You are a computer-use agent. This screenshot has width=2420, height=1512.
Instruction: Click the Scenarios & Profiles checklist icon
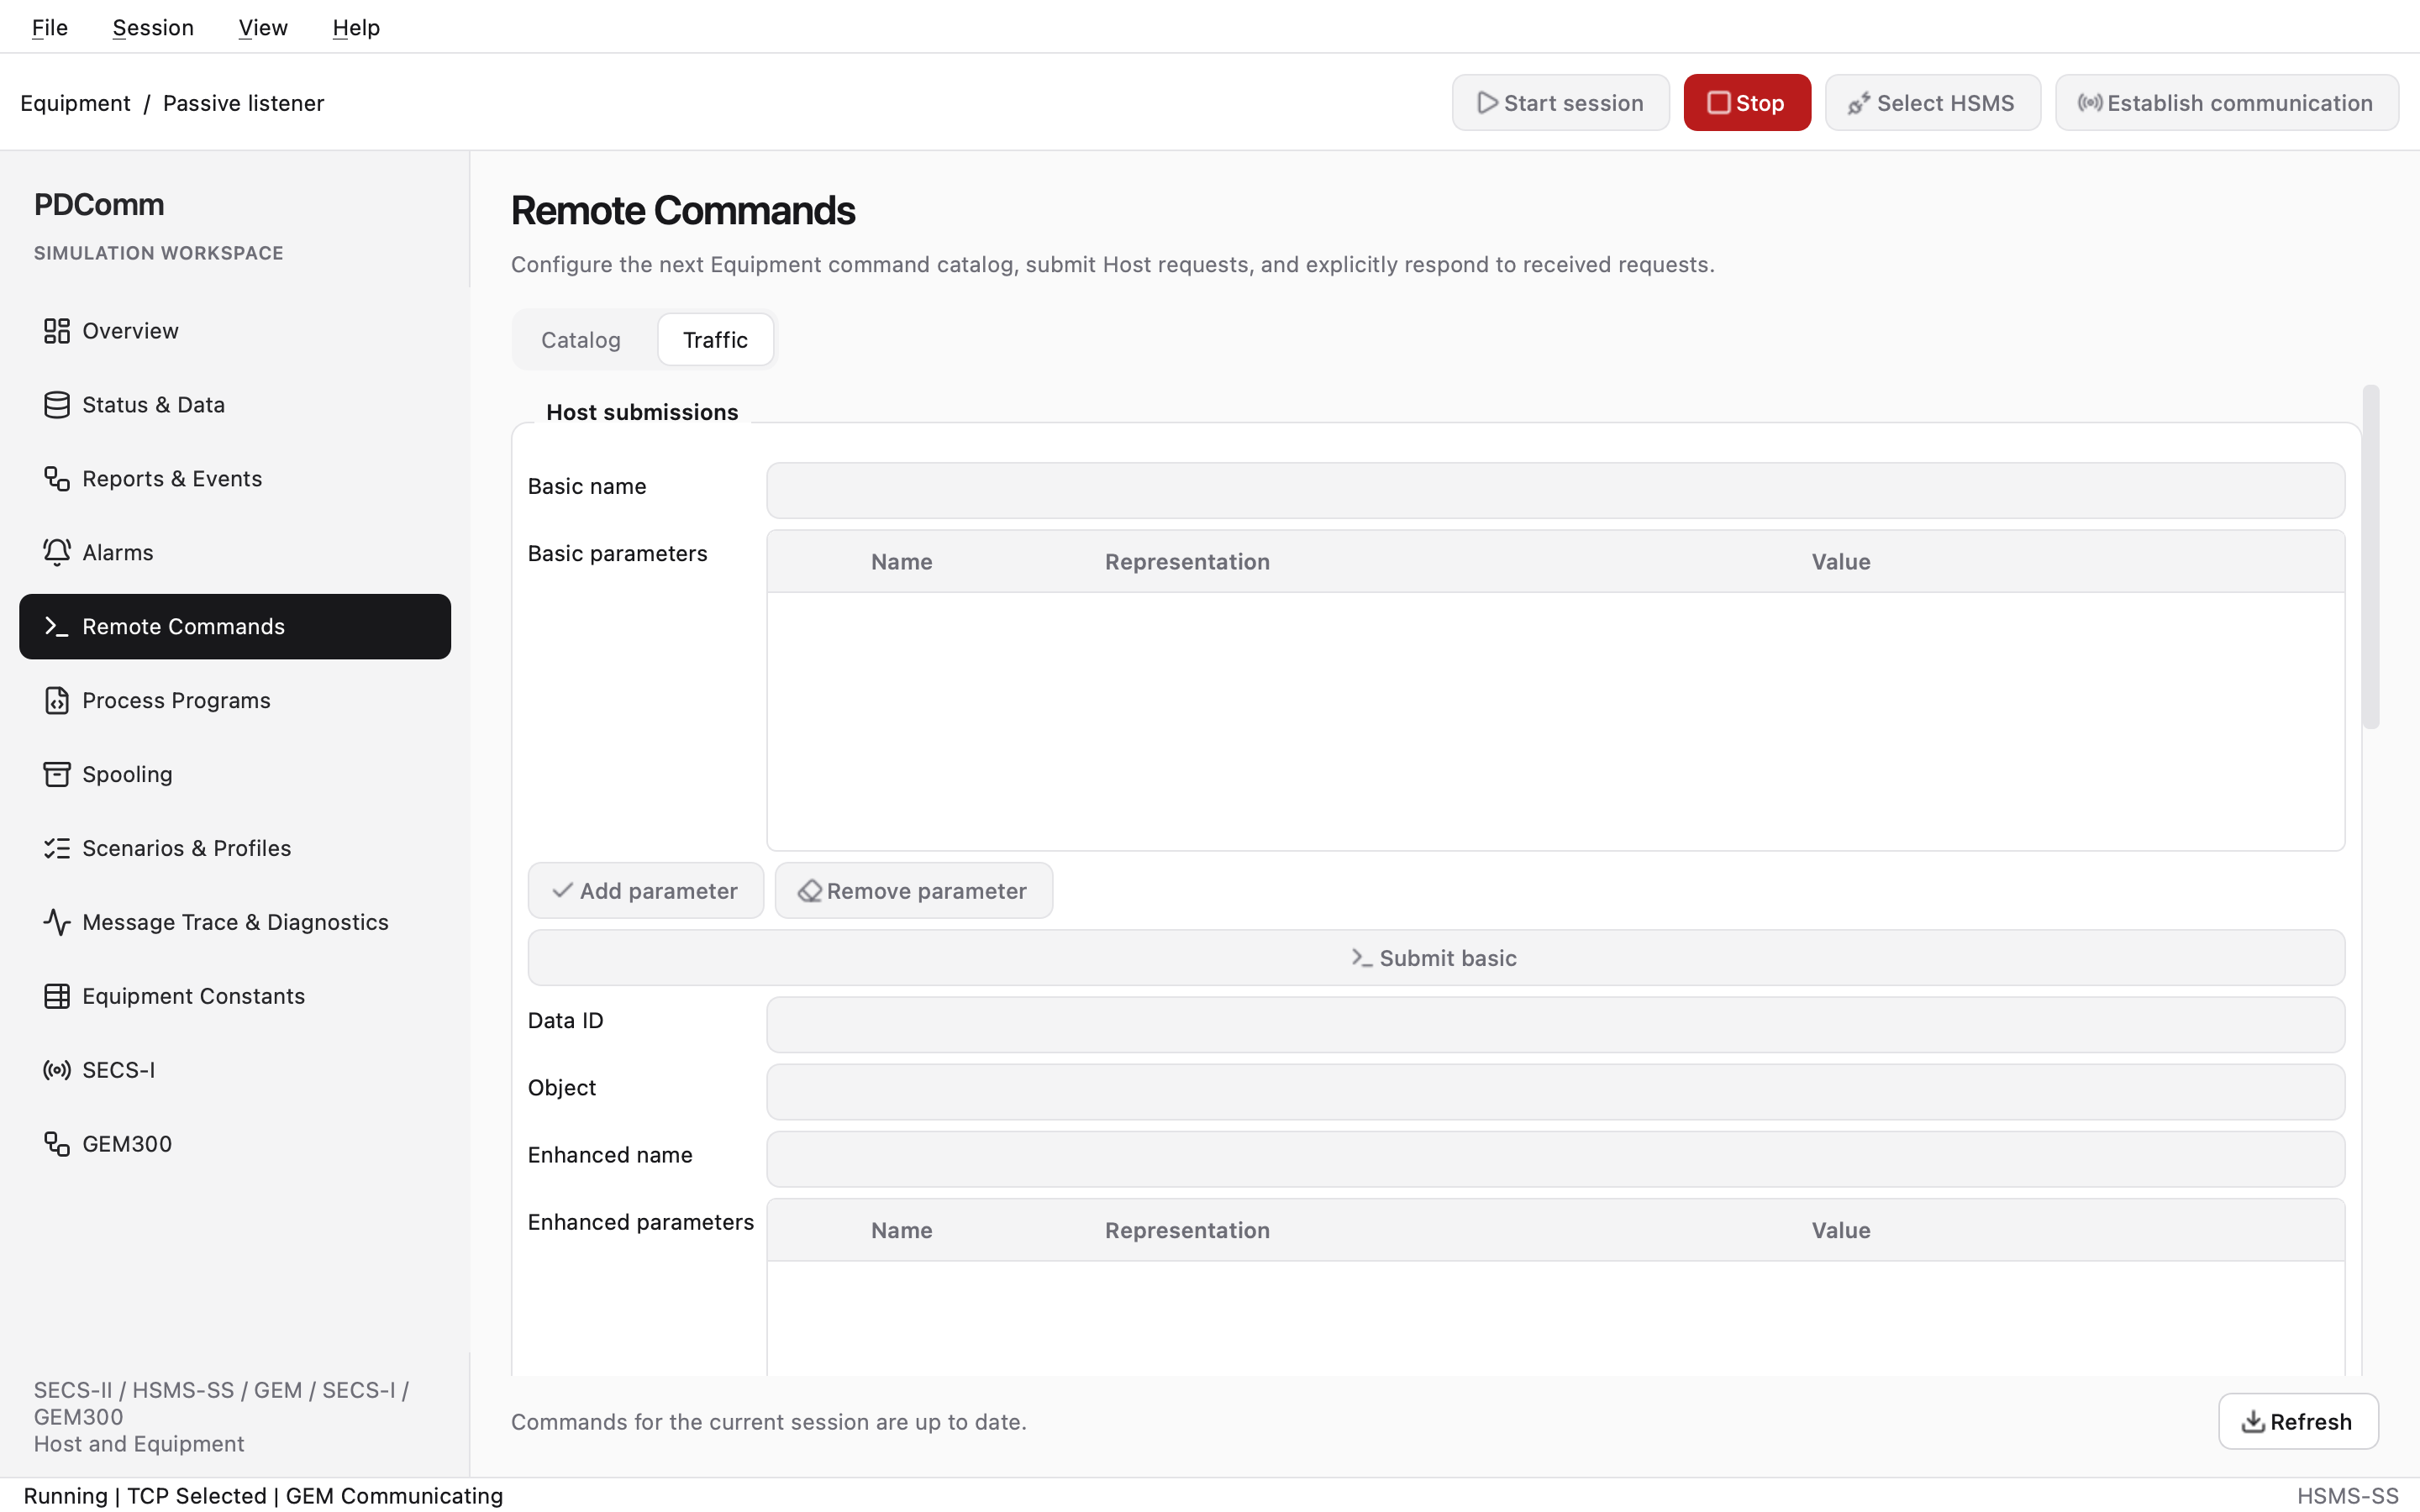(x=56, y=849)
